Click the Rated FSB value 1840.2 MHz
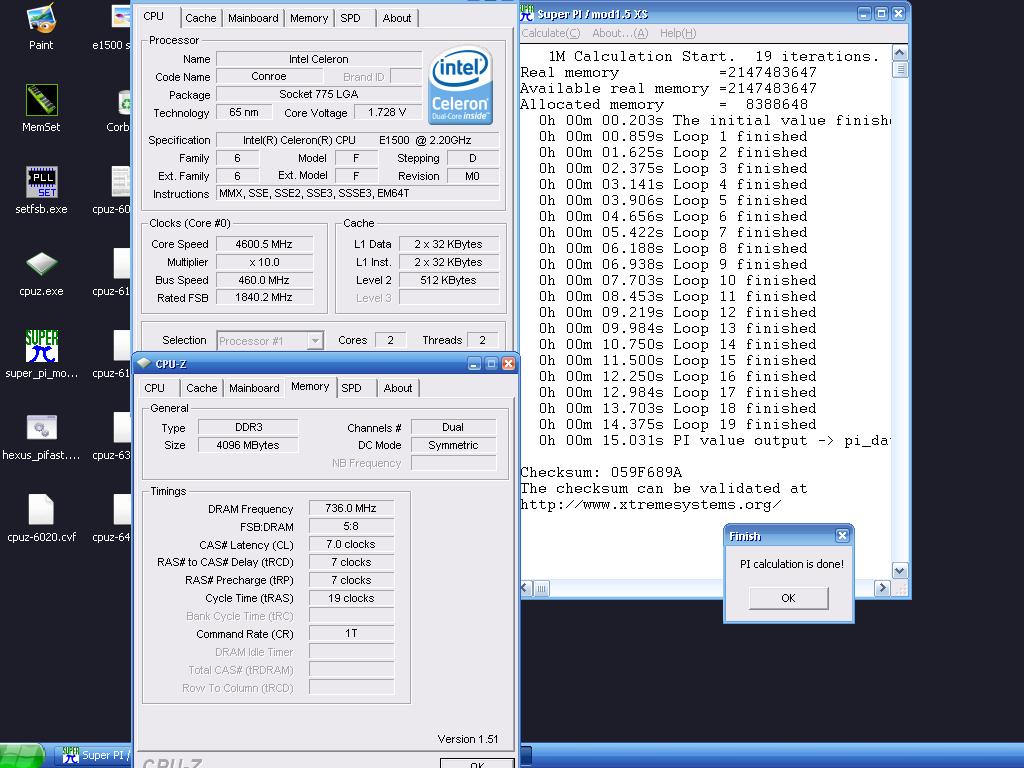1024x768 pixels. tap(264, 297)
